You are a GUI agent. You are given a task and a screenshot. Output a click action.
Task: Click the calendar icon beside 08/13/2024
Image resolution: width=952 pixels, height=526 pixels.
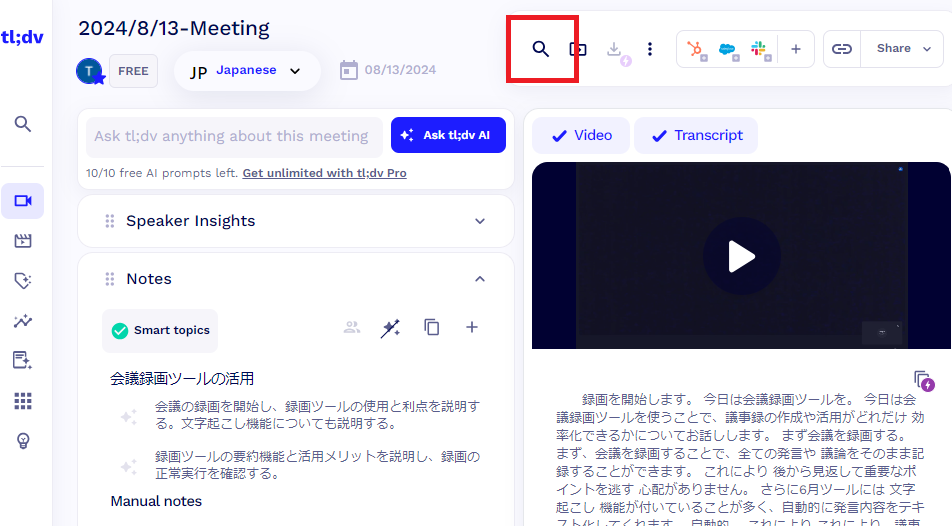[x=348, y=70]
